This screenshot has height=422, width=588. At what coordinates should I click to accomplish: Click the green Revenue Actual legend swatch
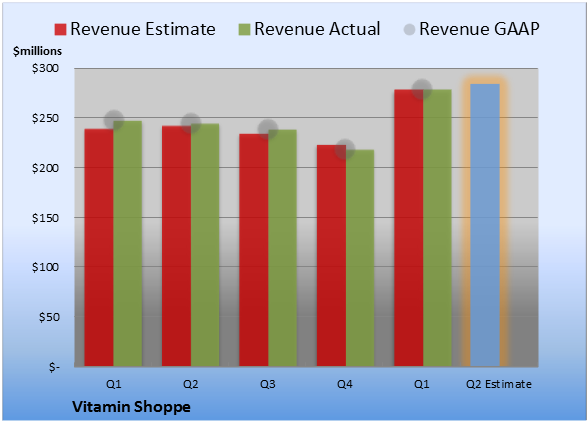244,30
